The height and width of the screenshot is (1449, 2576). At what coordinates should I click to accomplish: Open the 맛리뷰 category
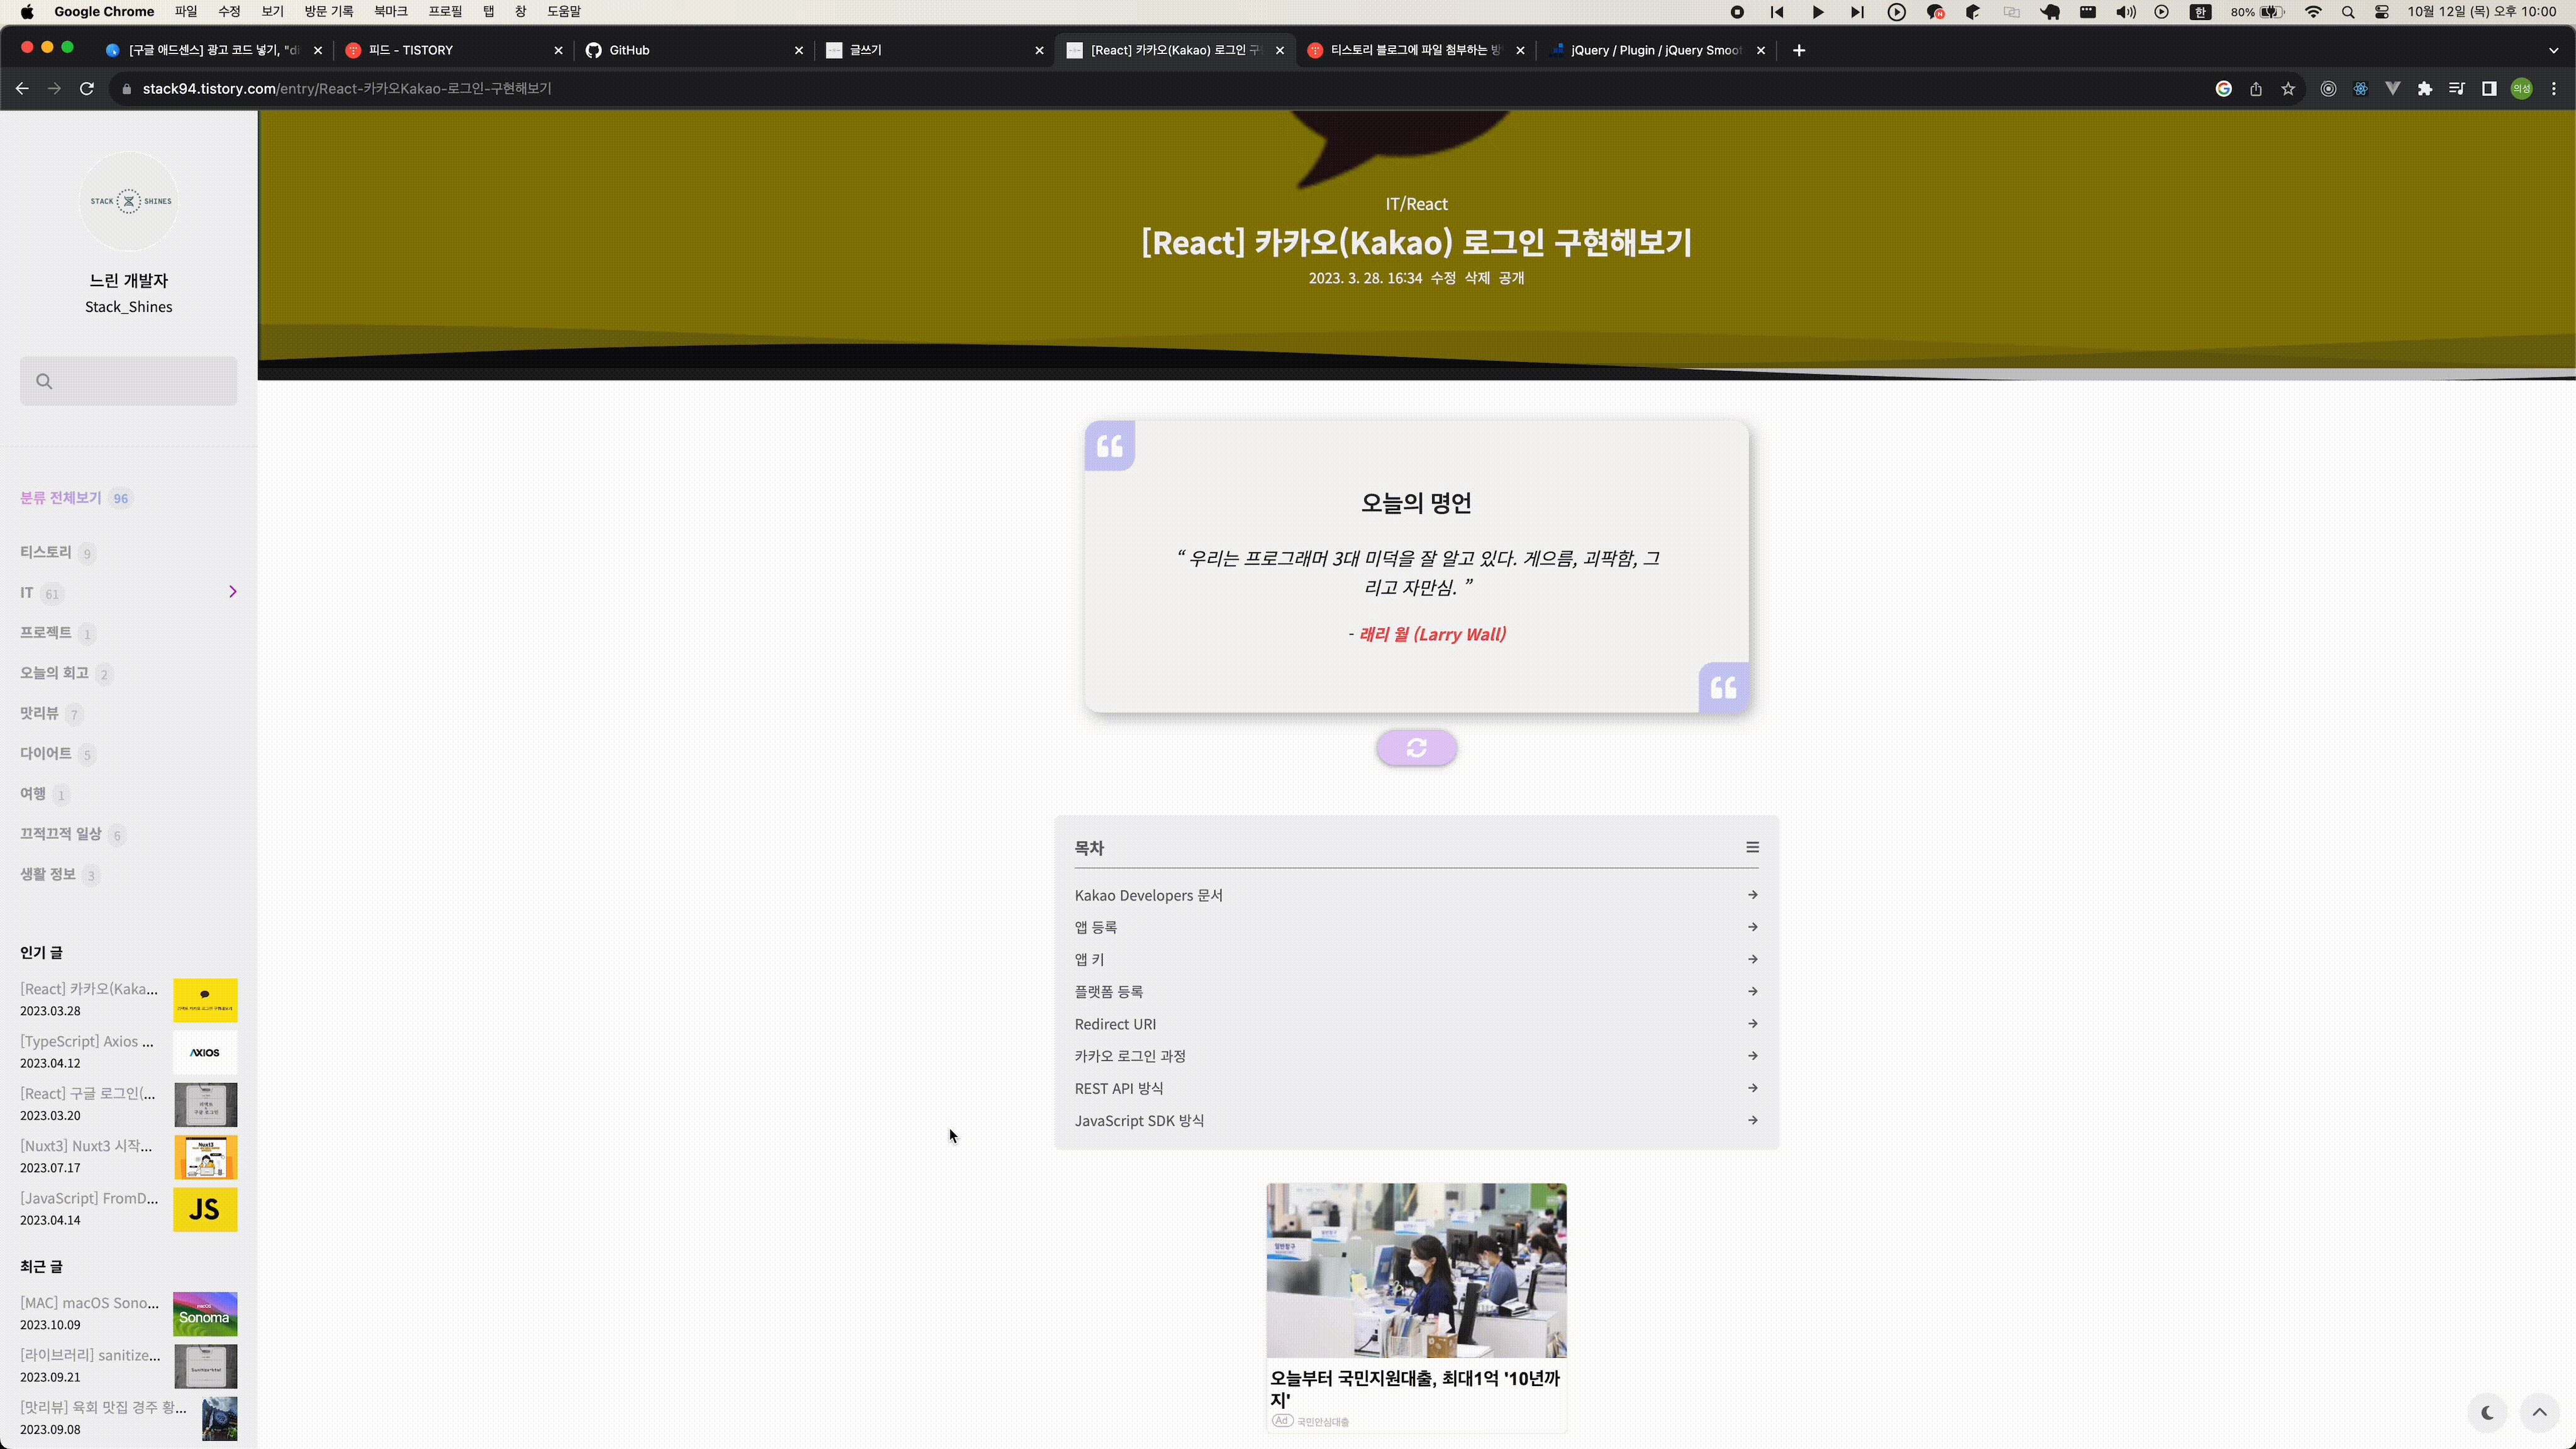click(x=39, y=713)
